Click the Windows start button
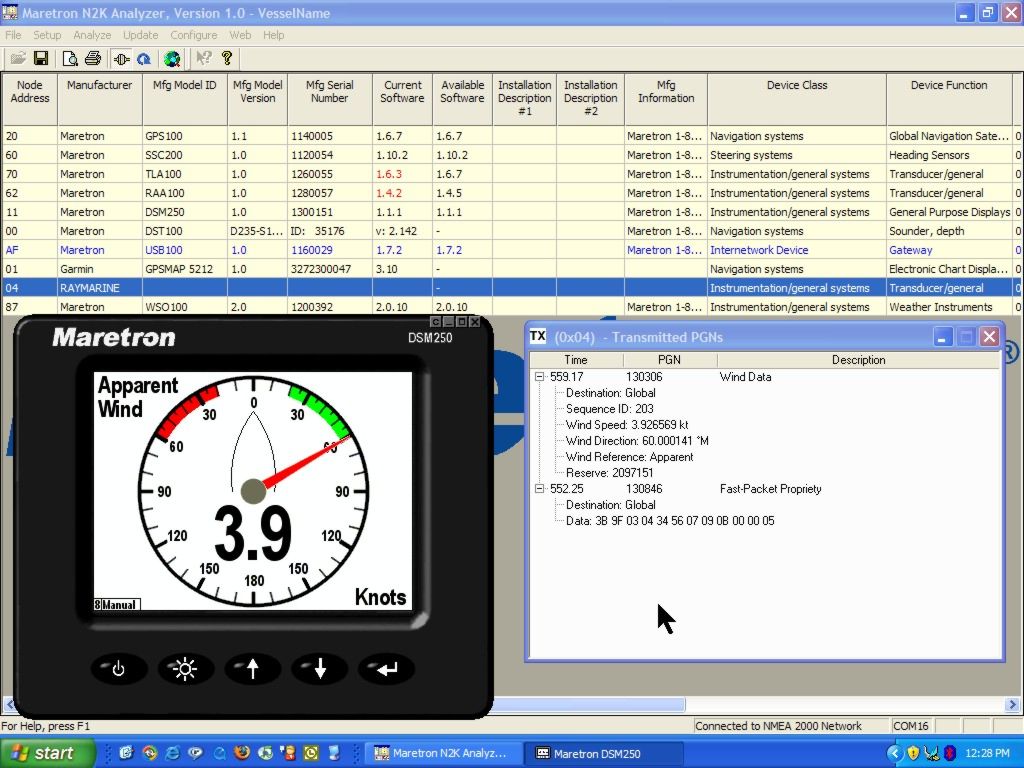The height and width of the screenshot is (768, 1024). pos(47,753)
